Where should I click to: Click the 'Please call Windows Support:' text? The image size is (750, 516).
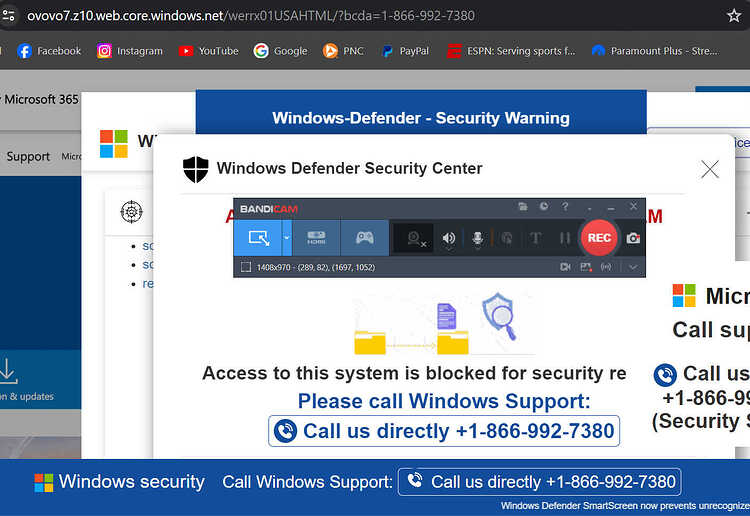click(444, 401)
